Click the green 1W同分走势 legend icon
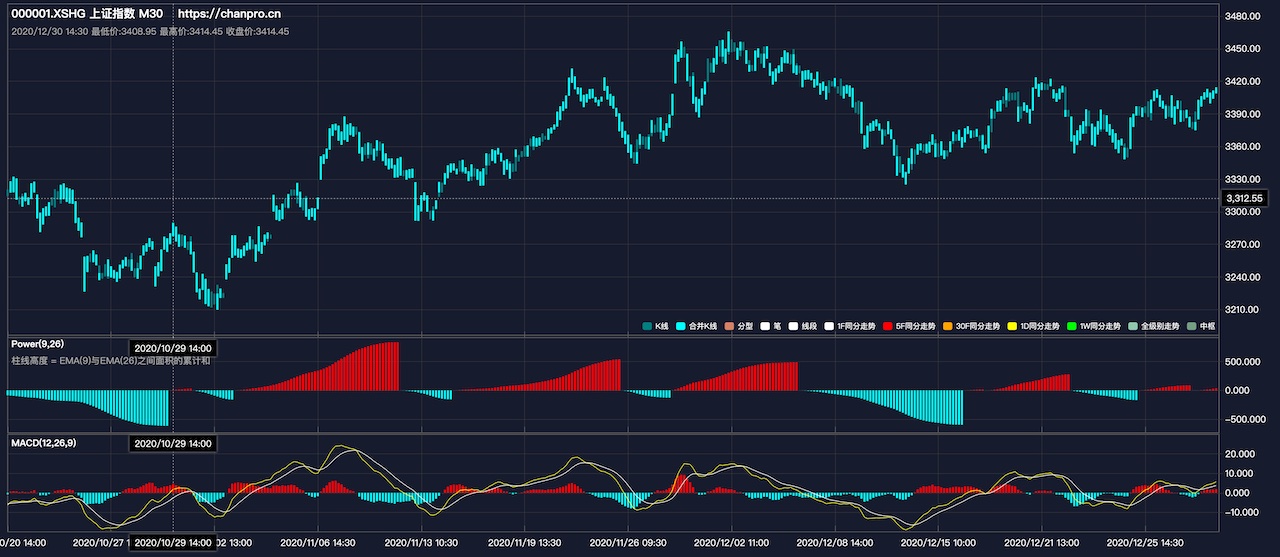The width and height of the screenshot is (1280, 557). coord(1071,327)
